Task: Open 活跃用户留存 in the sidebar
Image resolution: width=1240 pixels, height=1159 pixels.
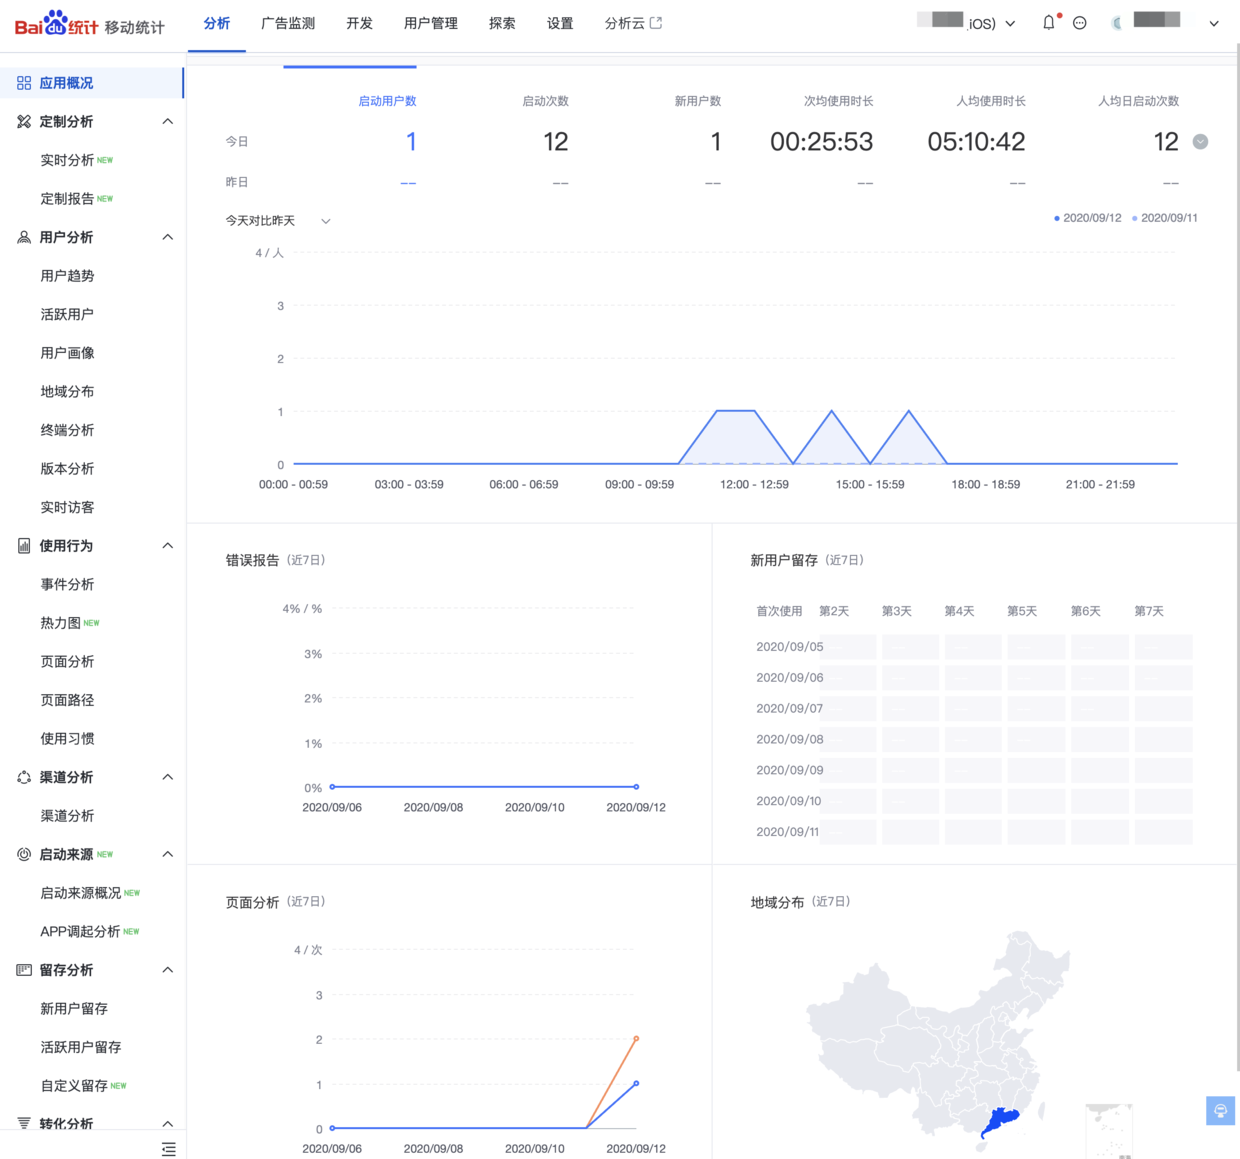Action: [x=81, y=1047]
